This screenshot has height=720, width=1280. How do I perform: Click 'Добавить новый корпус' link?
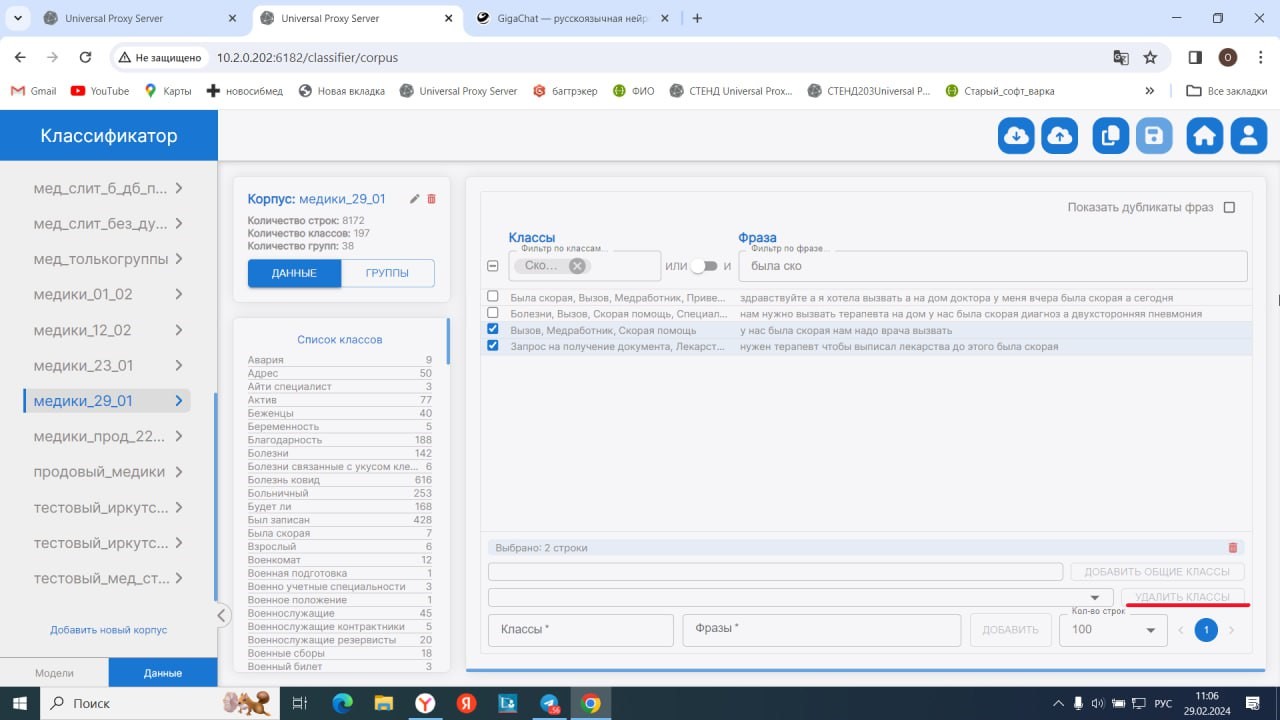point(108,630)
